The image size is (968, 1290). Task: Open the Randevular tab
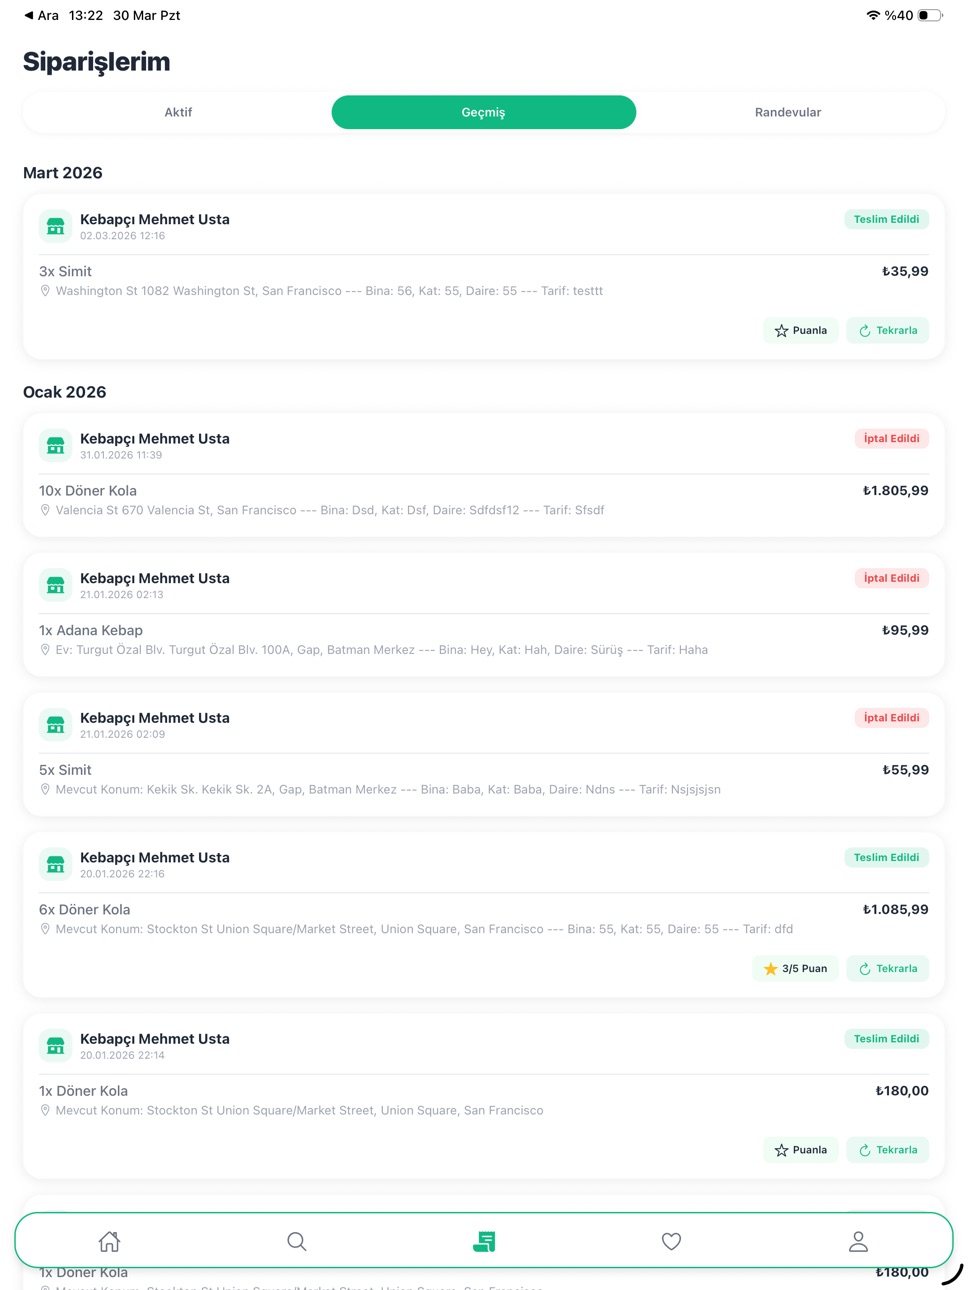click(788, 112)
